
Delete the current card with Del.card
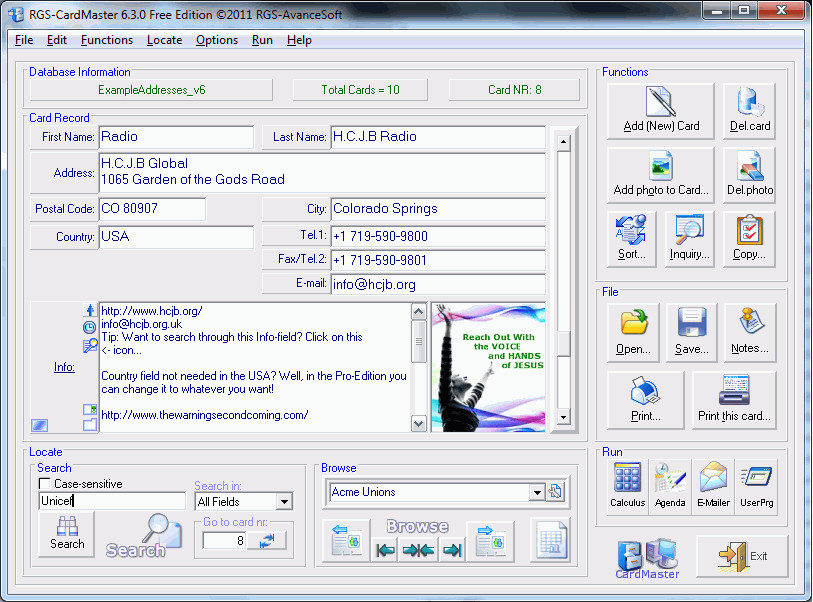pos(749,111)
